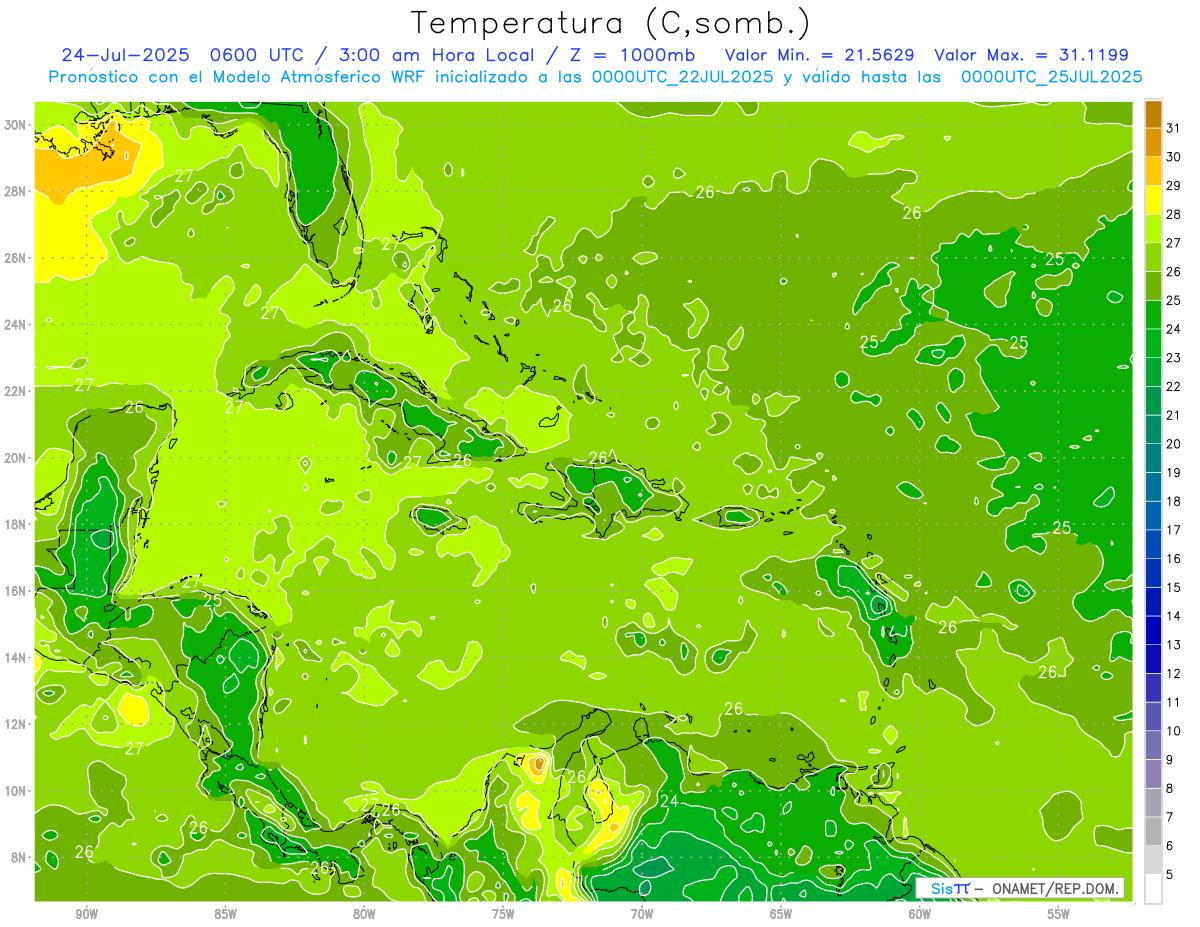The image size is (1200, 927).
Task: Click the "30N" latitude axis label
Action: (x=16, y=125)
